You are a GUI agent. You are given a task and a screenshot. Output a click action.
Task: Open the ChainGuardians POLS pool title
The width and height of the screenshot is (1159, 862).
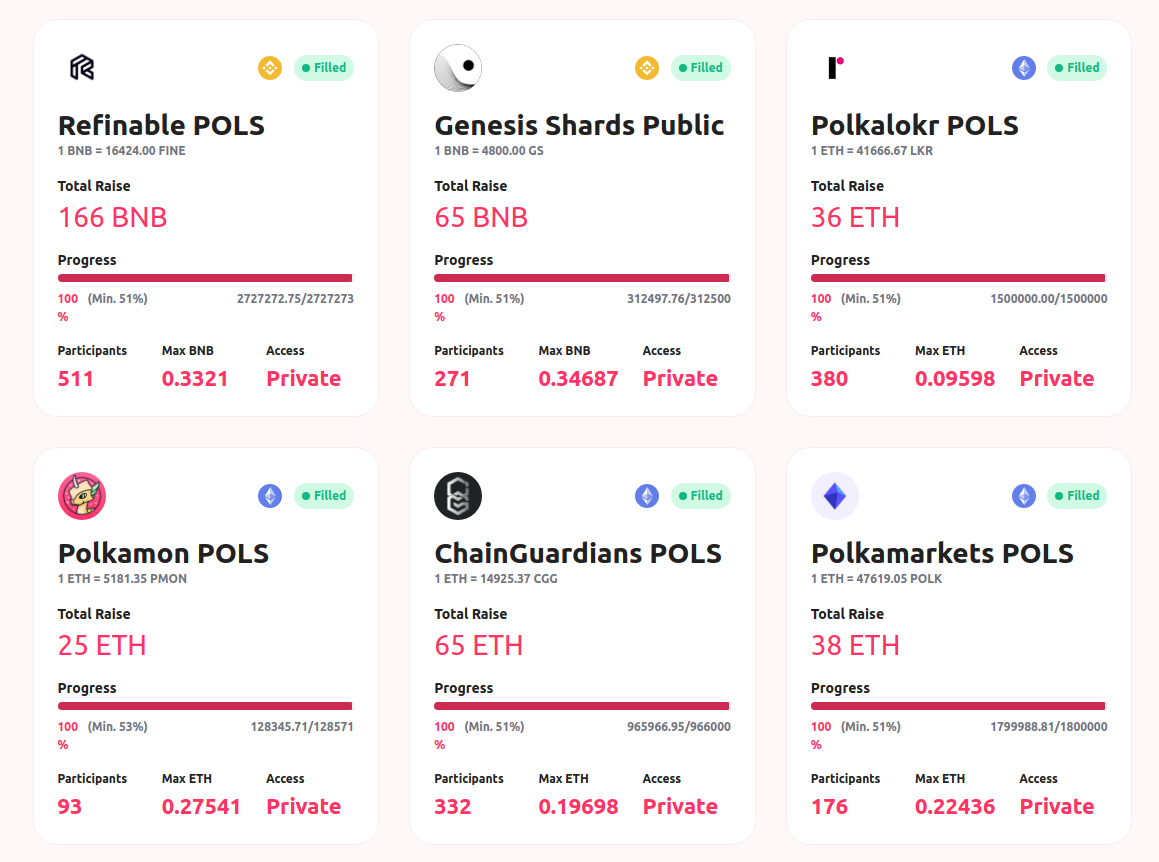point(578,554)
